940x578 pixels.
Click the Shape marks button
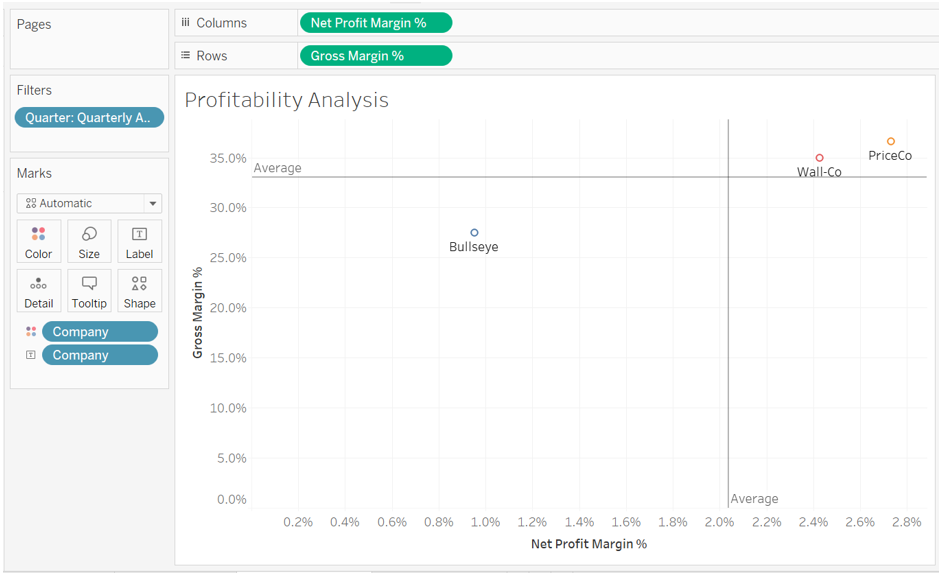point(139,290)
